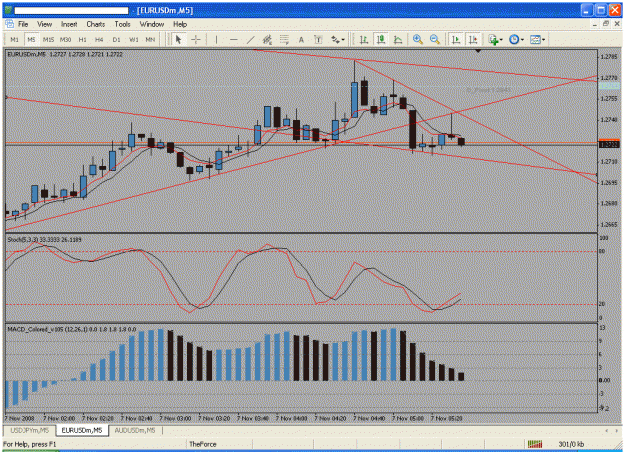This screenshot has width=625, height=452.
Task: Switch chart to candlesticks type
Action: (381, 39)
